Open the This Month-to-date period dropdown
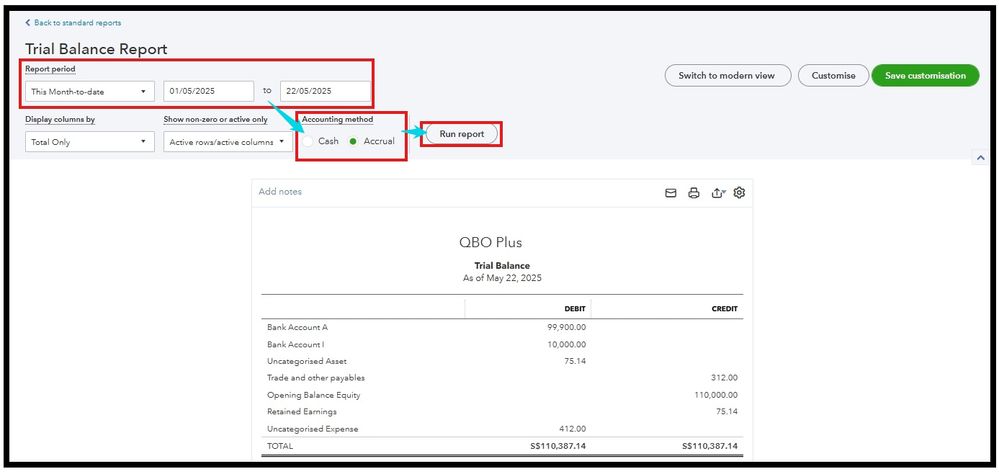 90,91
